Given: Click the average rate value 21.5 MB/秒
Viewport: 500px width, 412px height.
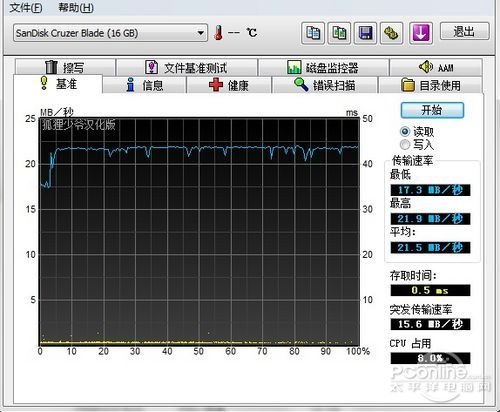Looking at the screenshot, I should (x=430, y=247).
